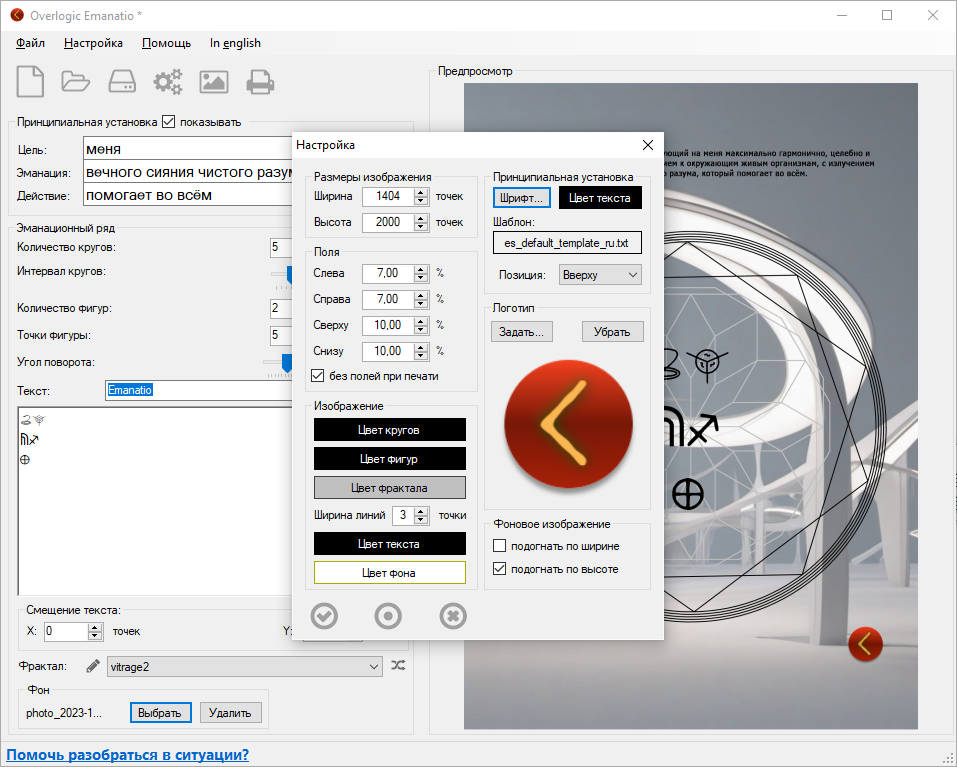
Task: Enable 'подогнать по ширине' checkbox
Action: (x=500, y=546)
